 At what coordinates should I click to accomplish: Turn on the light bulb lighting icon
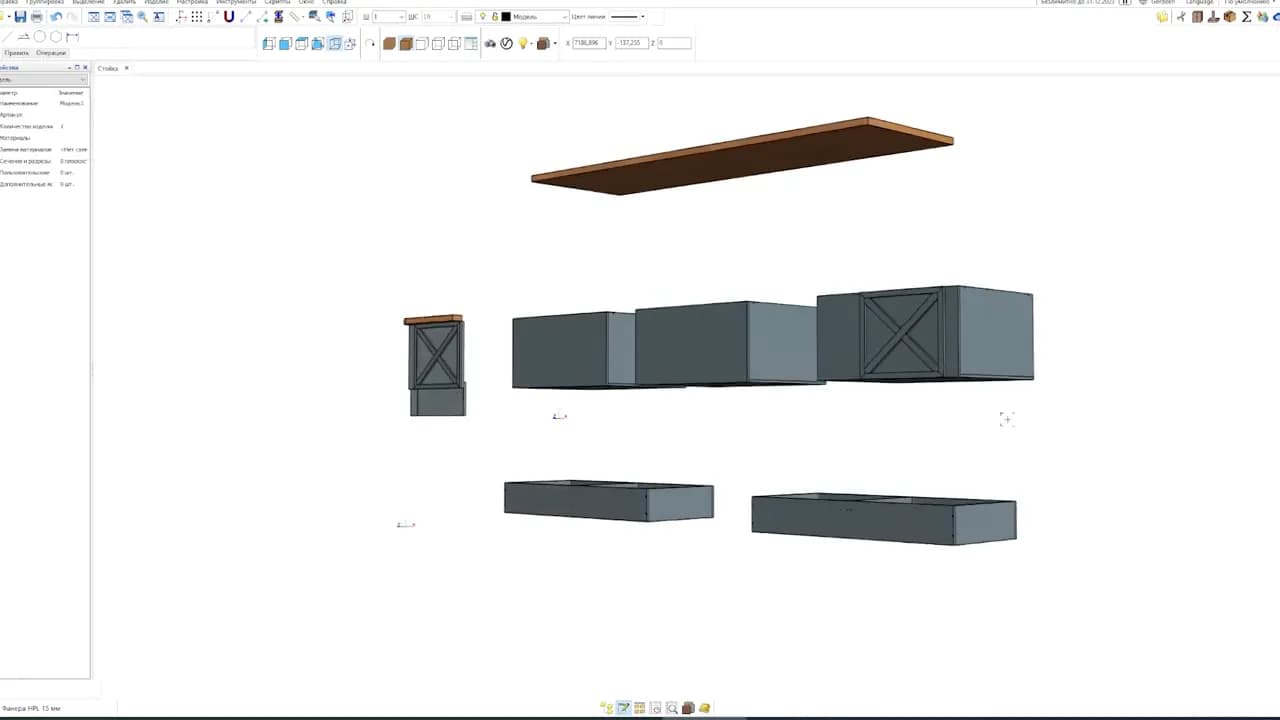click(522, 44)
